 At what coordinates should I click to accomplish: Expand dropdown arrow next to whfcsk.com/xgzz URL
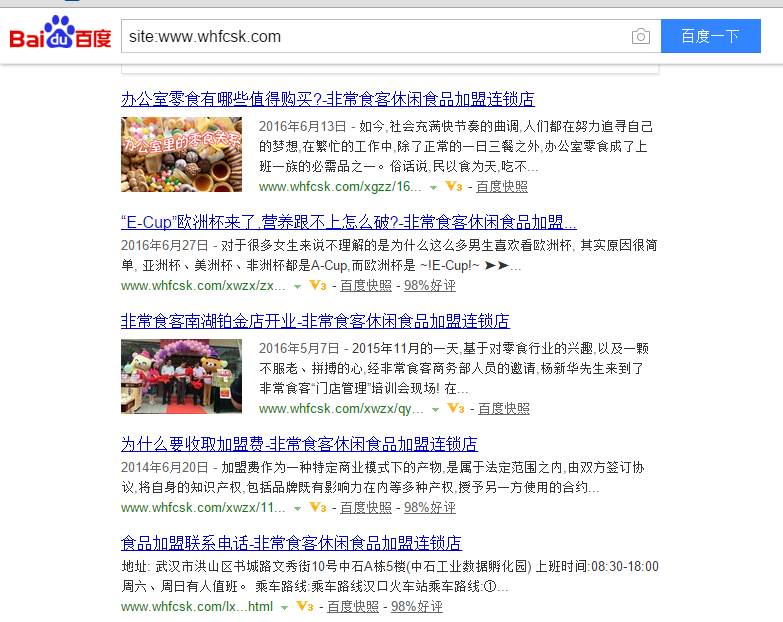click(433, 188)
